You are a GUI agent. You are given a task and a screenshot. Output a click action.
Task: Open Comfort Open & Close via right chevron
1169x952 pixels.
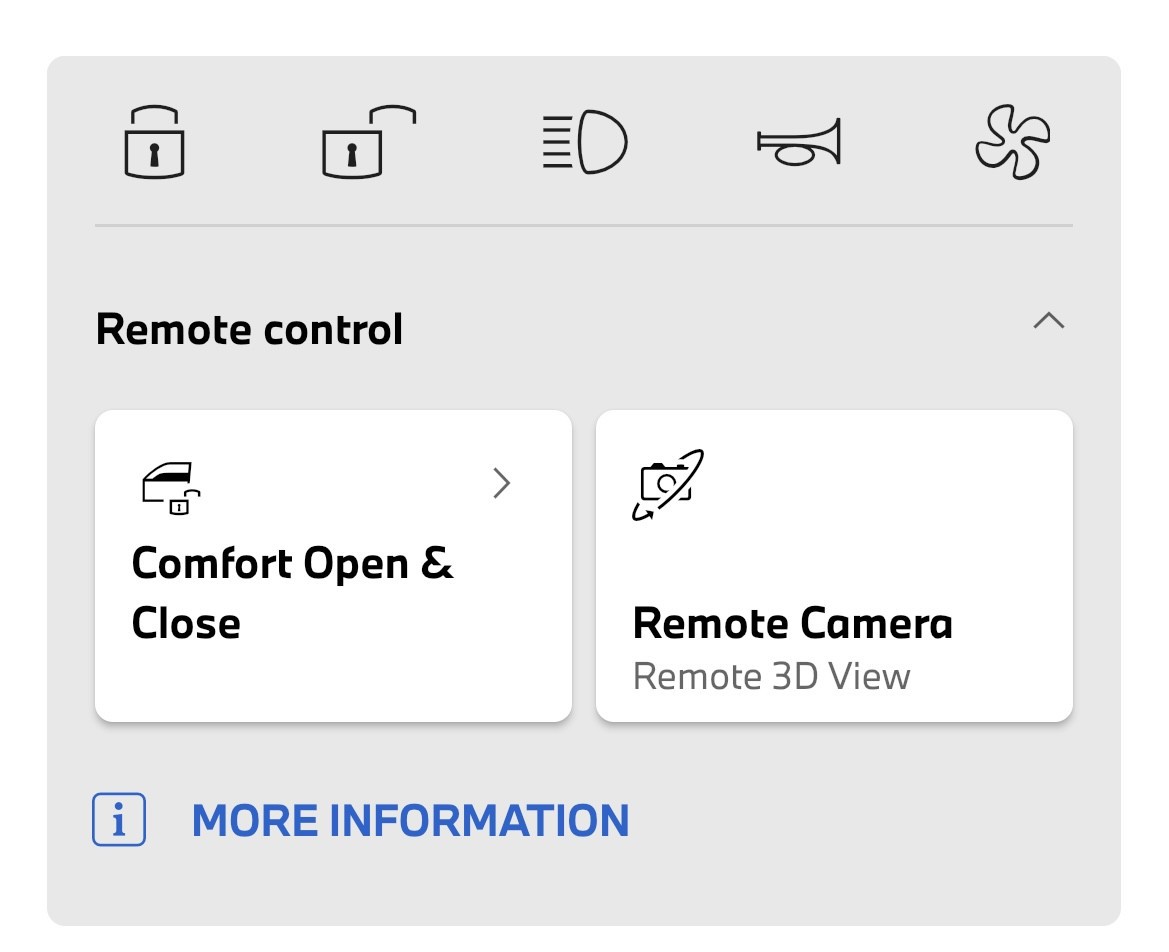pyautogui.click(x=502, y=483)
